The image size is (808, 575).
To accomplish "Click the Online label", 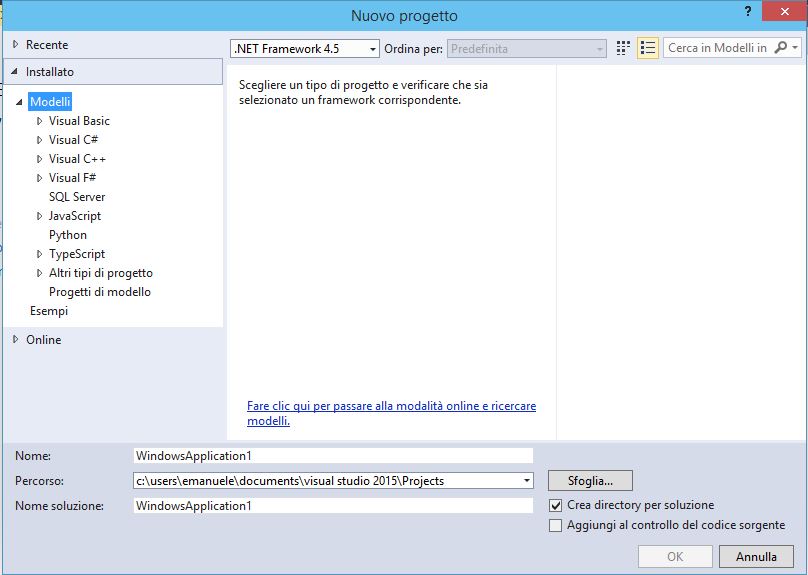I will (44, 340).
